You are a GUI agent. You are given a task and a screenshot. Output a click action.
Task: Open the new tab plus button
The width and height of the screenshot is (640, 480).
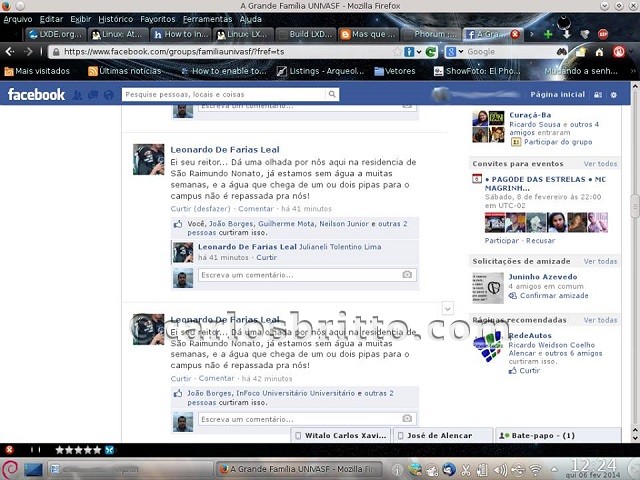click(x=547, y=34)
